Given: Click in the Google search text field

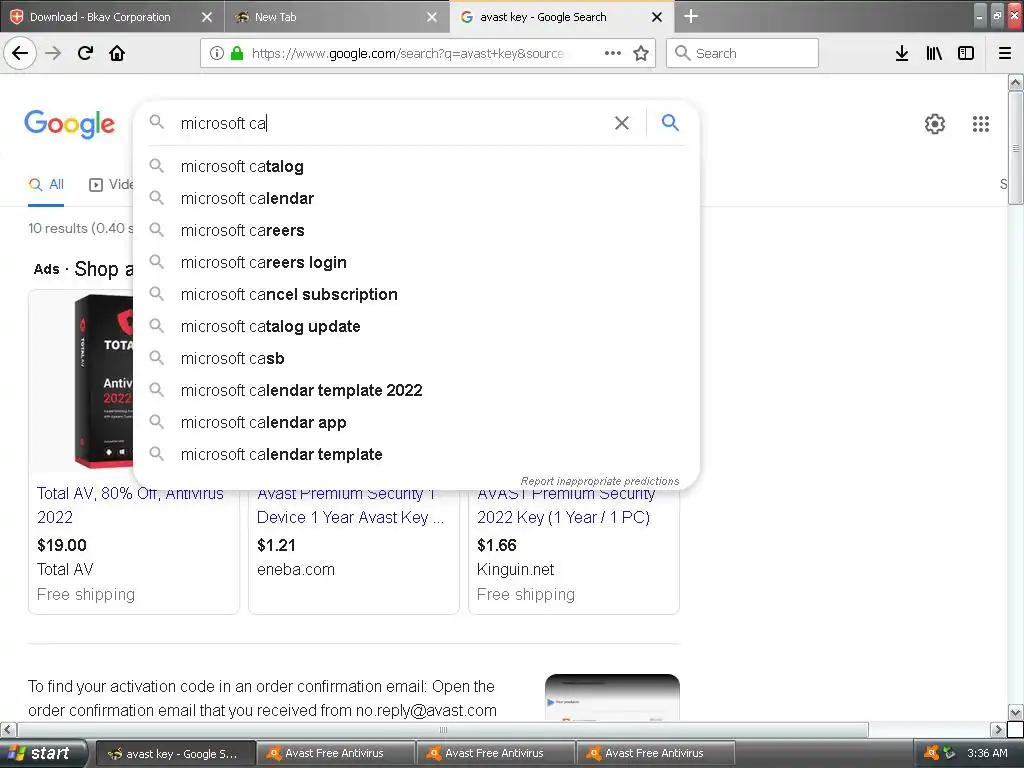Looking at the screenshot, I should tap(392, 123).
